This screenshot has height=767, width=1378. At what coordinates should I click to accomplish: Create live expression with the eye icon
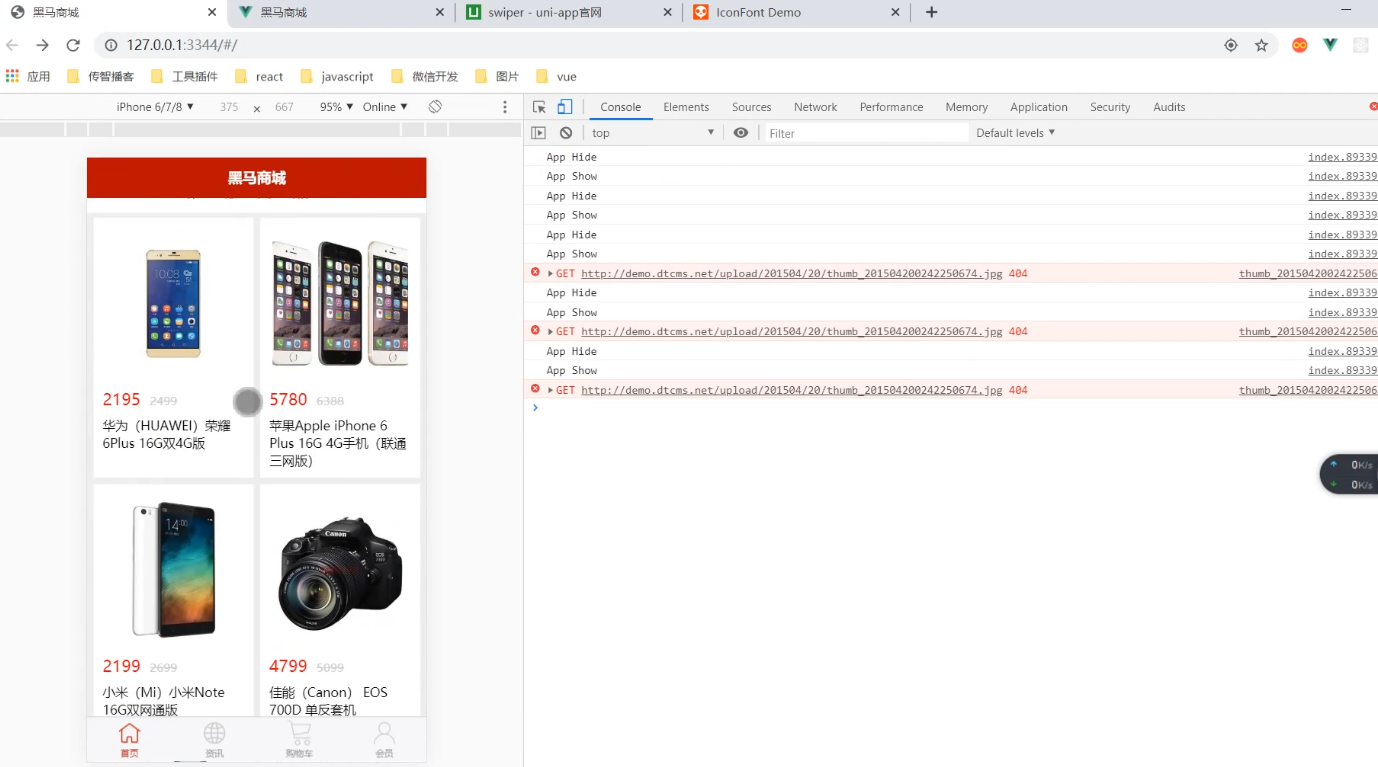[740, 133]
